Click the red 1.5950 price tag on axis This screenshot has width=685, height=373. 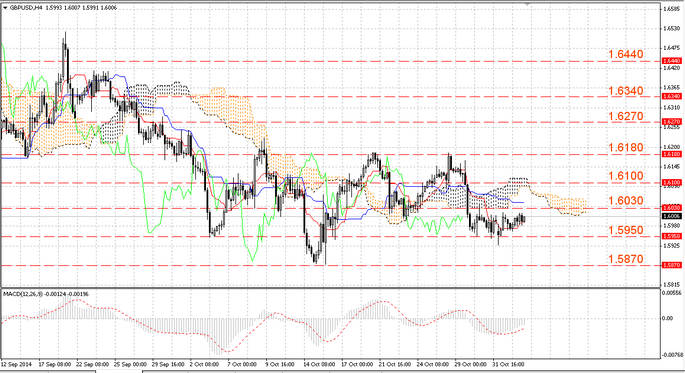point(672,236)
